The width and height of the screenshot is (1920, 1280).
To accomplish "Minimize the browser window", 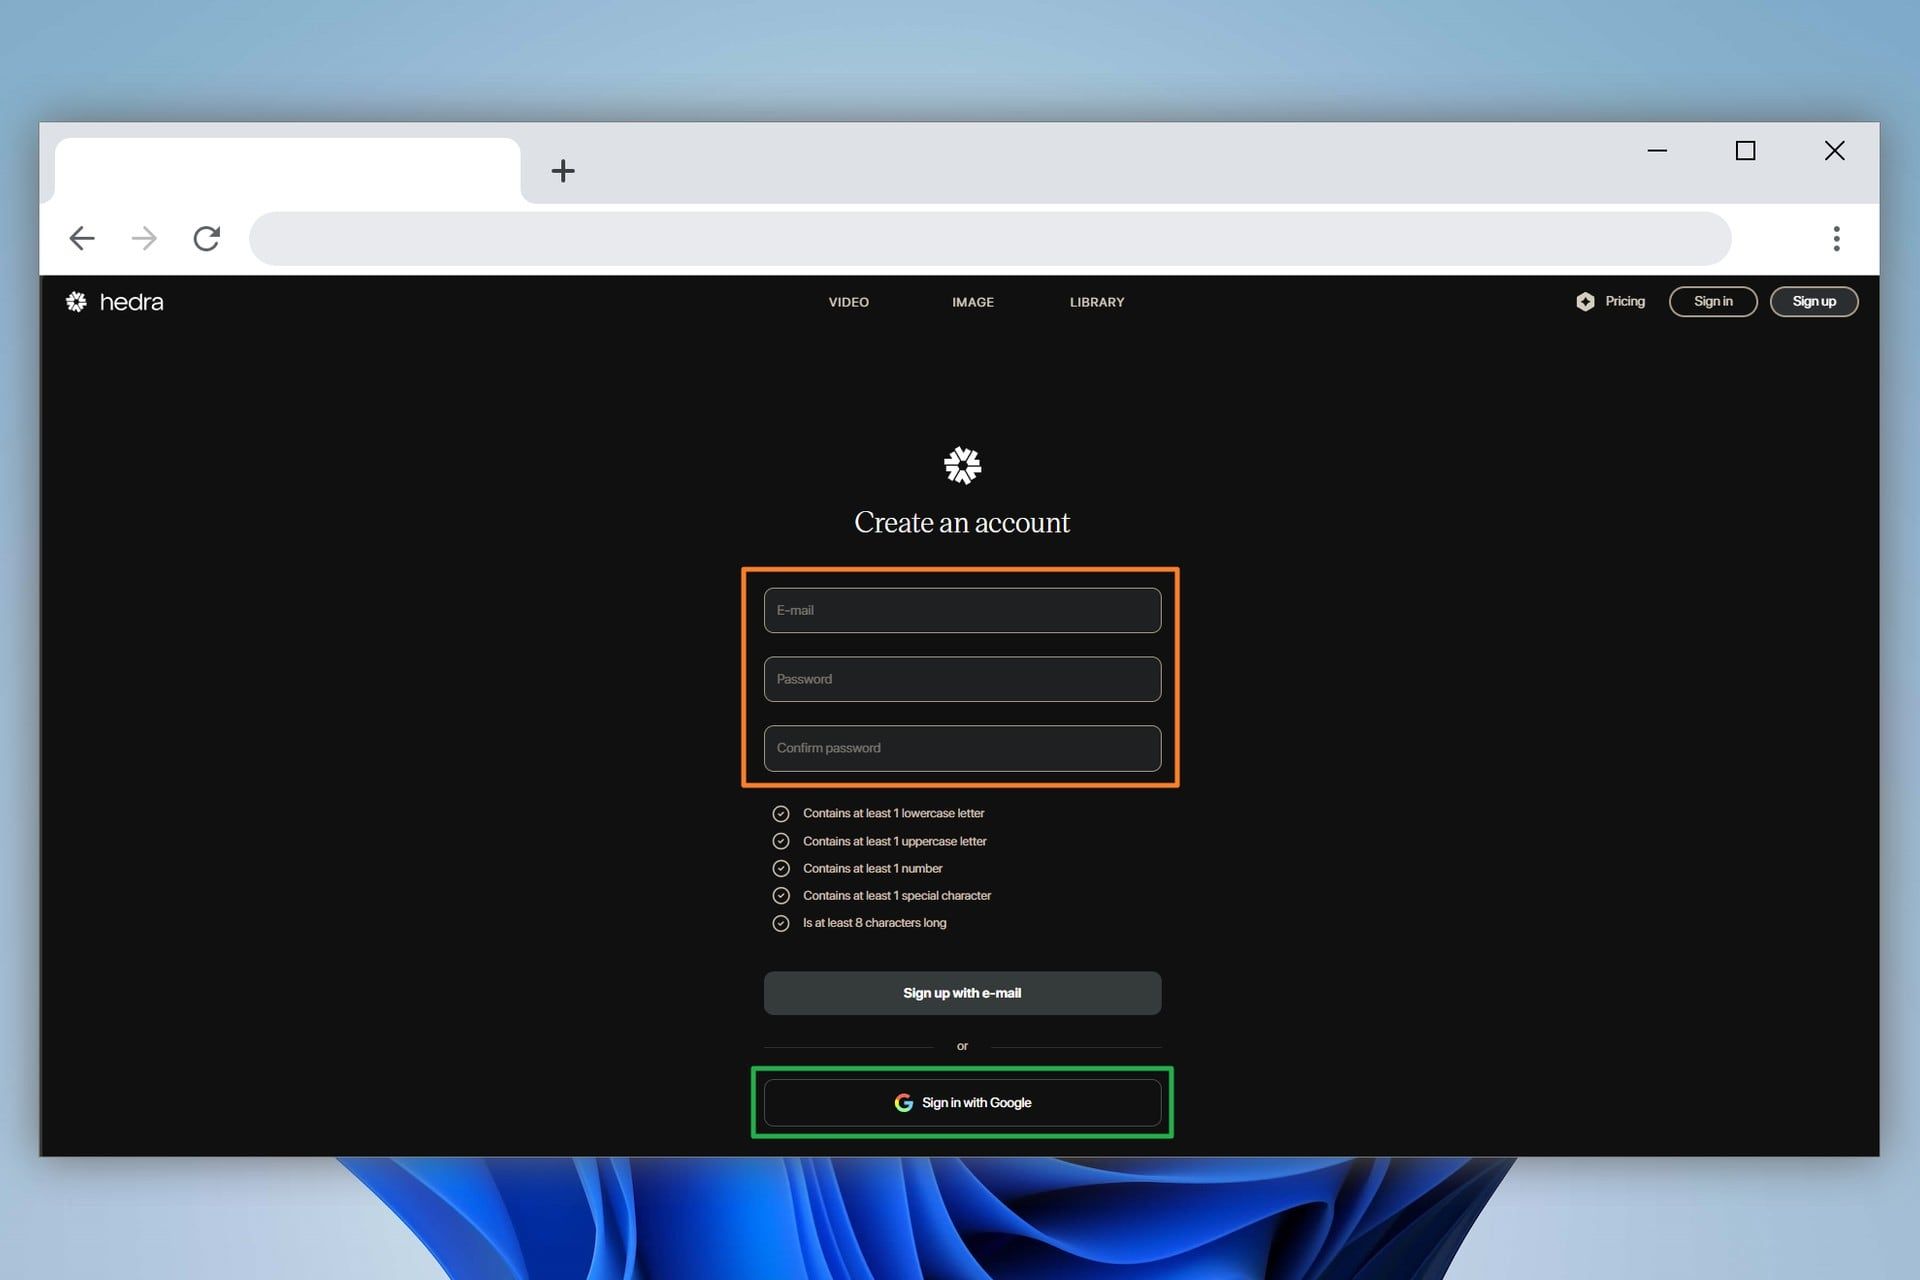I will 1657,150.
